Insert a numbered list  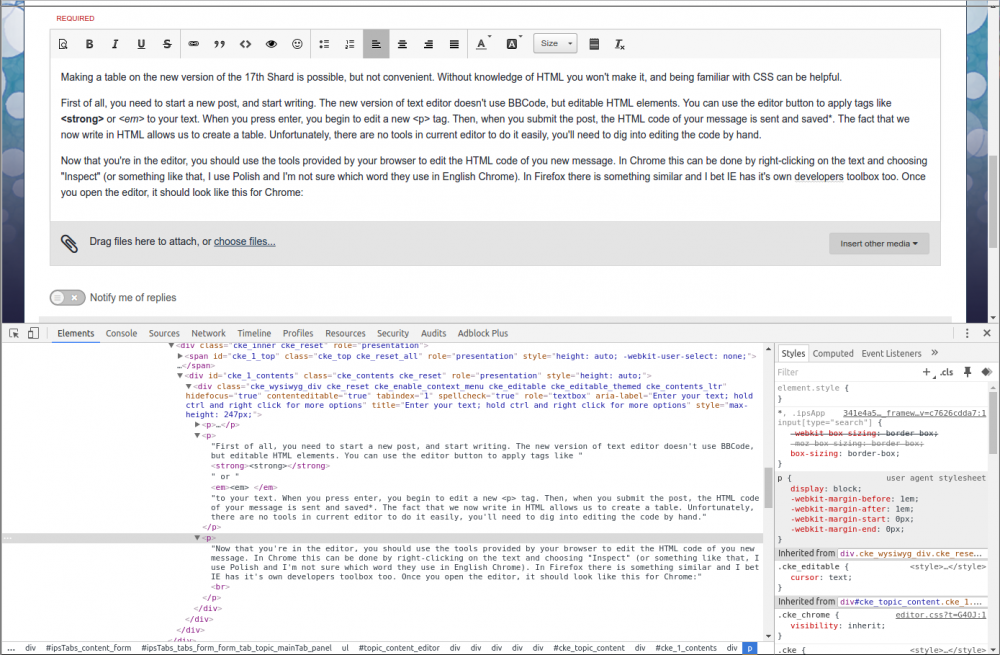click(349, 44)
